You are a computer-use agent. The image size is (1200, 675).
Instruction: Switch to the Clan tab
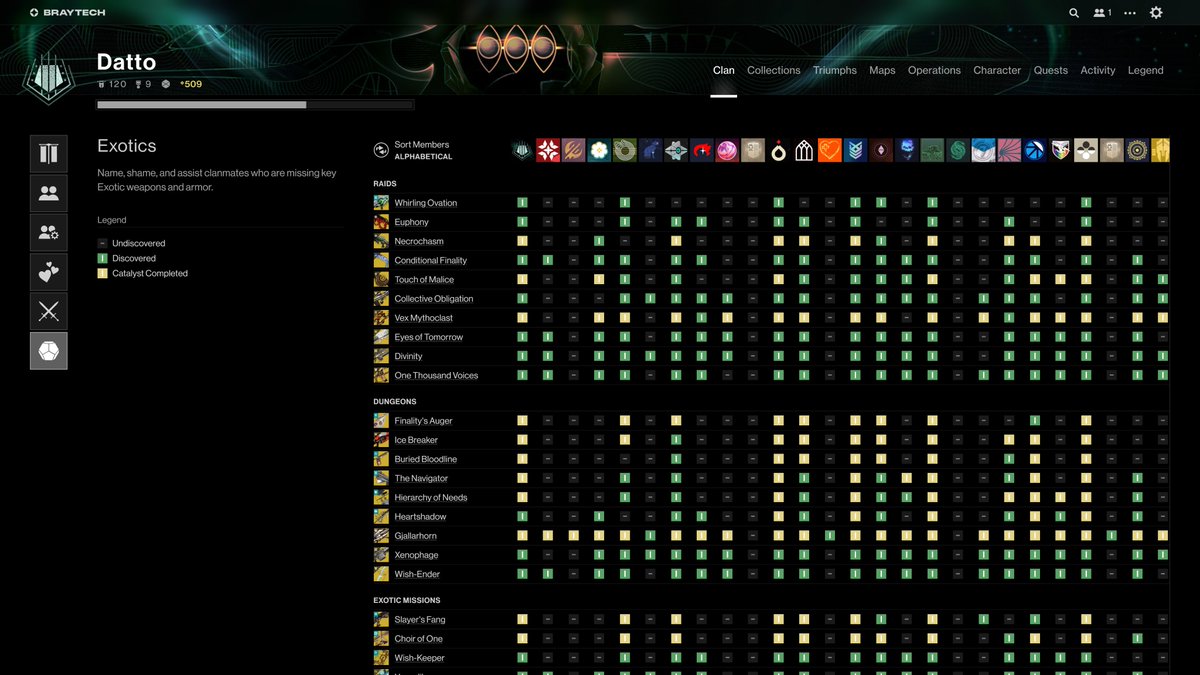(724, 70)
